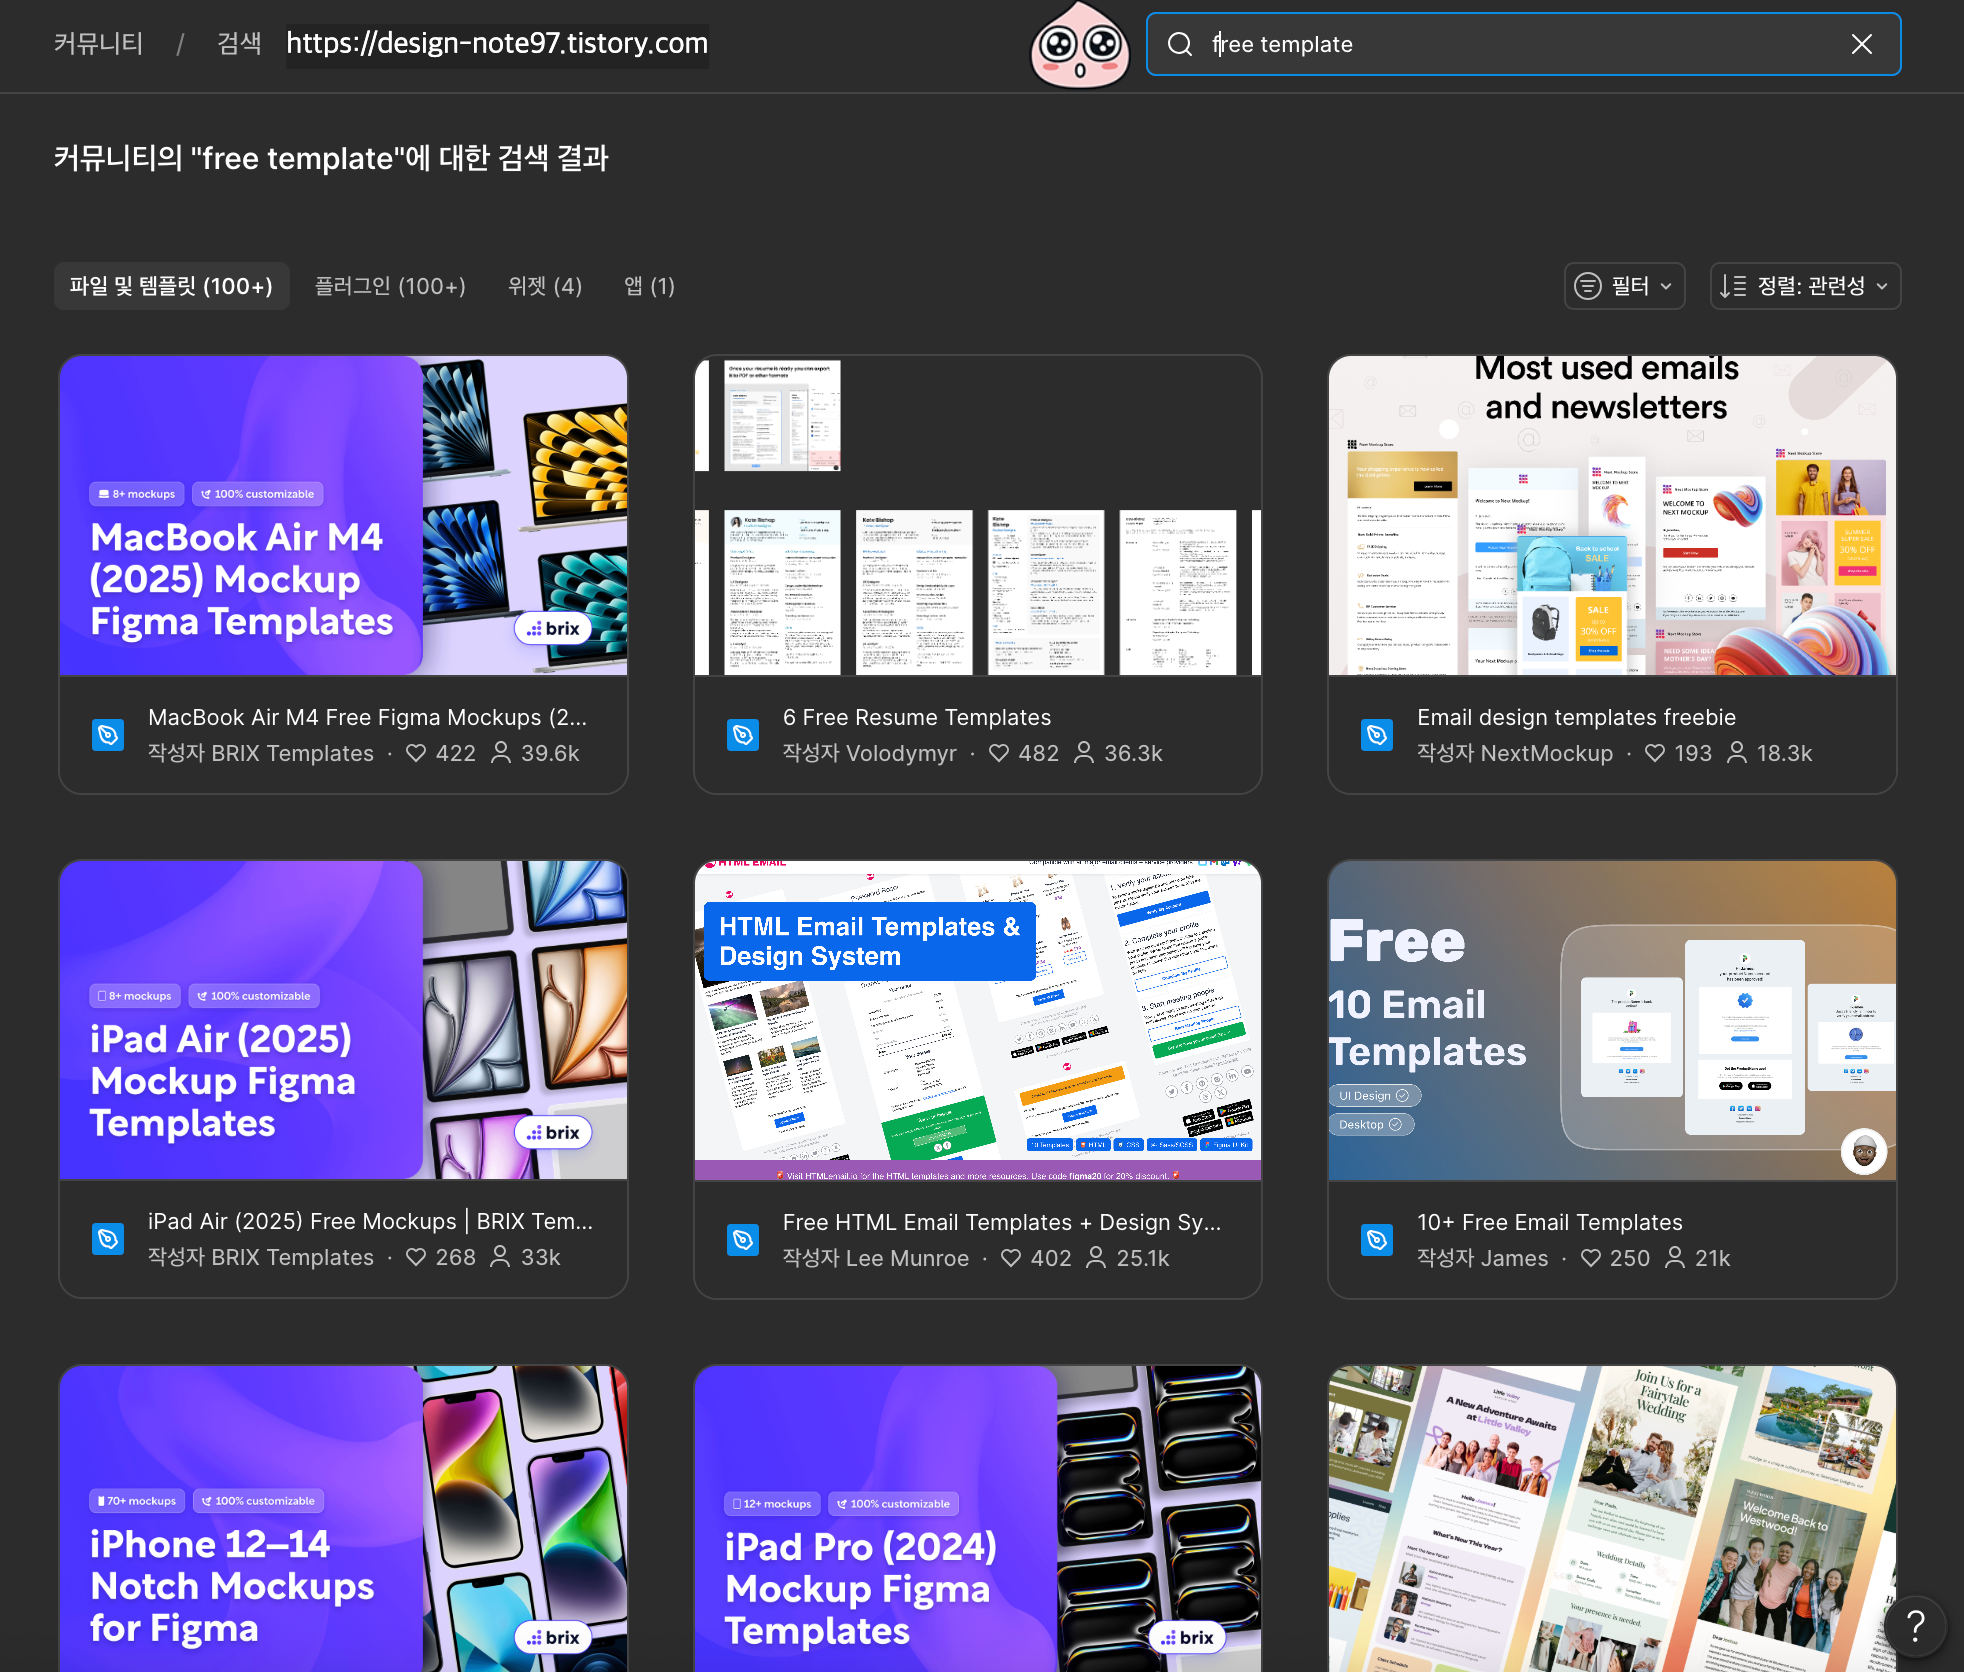
Task: Open author Lee Munroe profile
Action: (x=908, y=1258)
